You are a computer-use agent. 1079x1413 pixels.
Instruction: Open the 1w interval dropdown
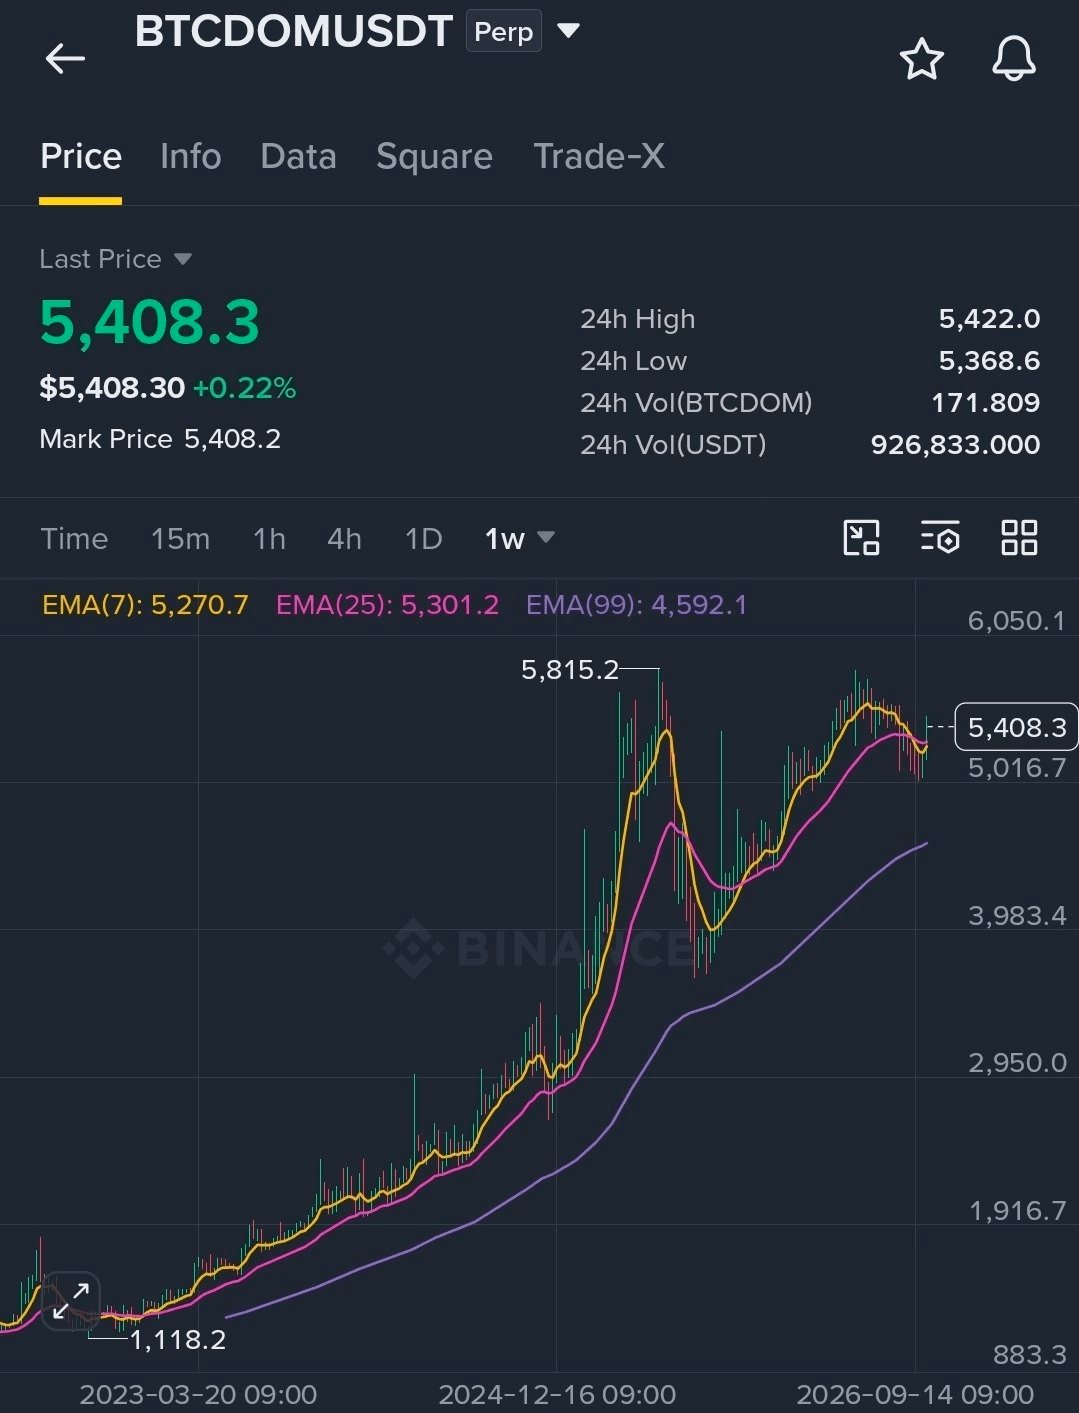tap(519, 539)
